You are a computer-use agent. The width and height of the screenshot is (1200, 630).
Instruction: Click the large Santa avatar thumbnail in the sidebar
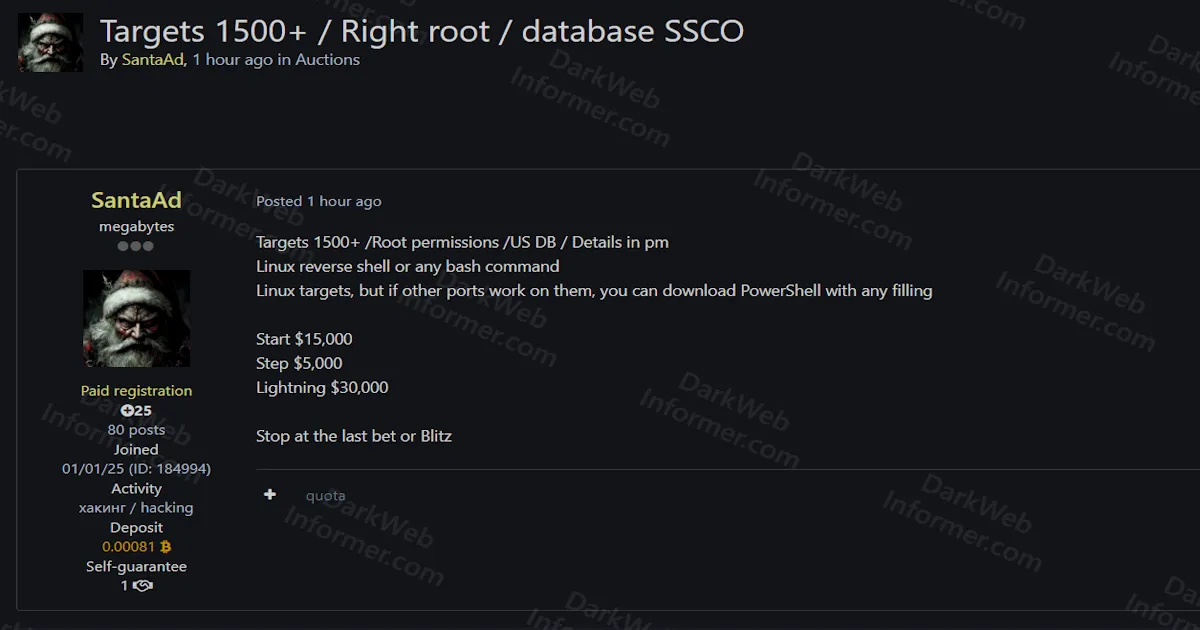pyautogui.click(x=136, y=317)
